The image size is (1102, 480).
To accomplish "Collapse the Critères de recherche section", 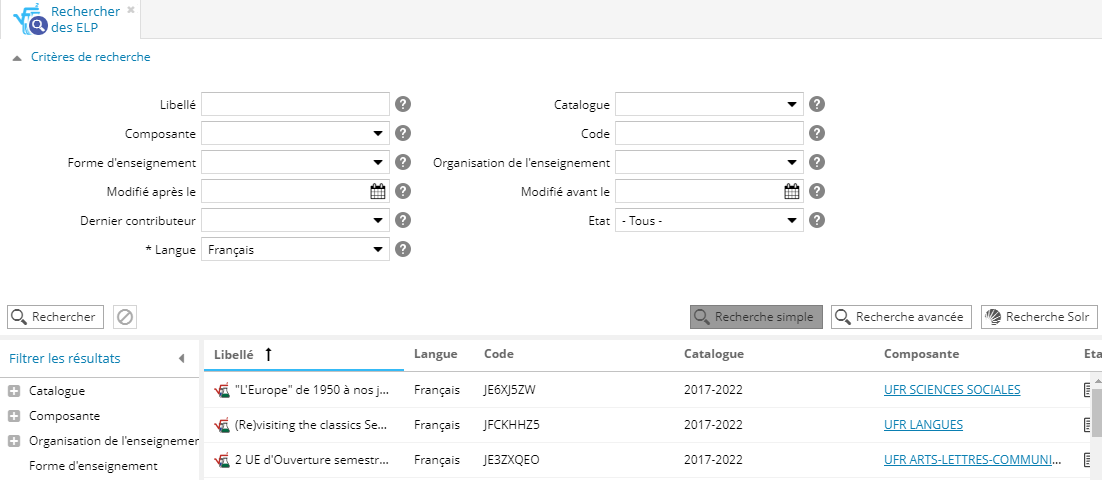I will pyautogui.click(x=16, y=58).
